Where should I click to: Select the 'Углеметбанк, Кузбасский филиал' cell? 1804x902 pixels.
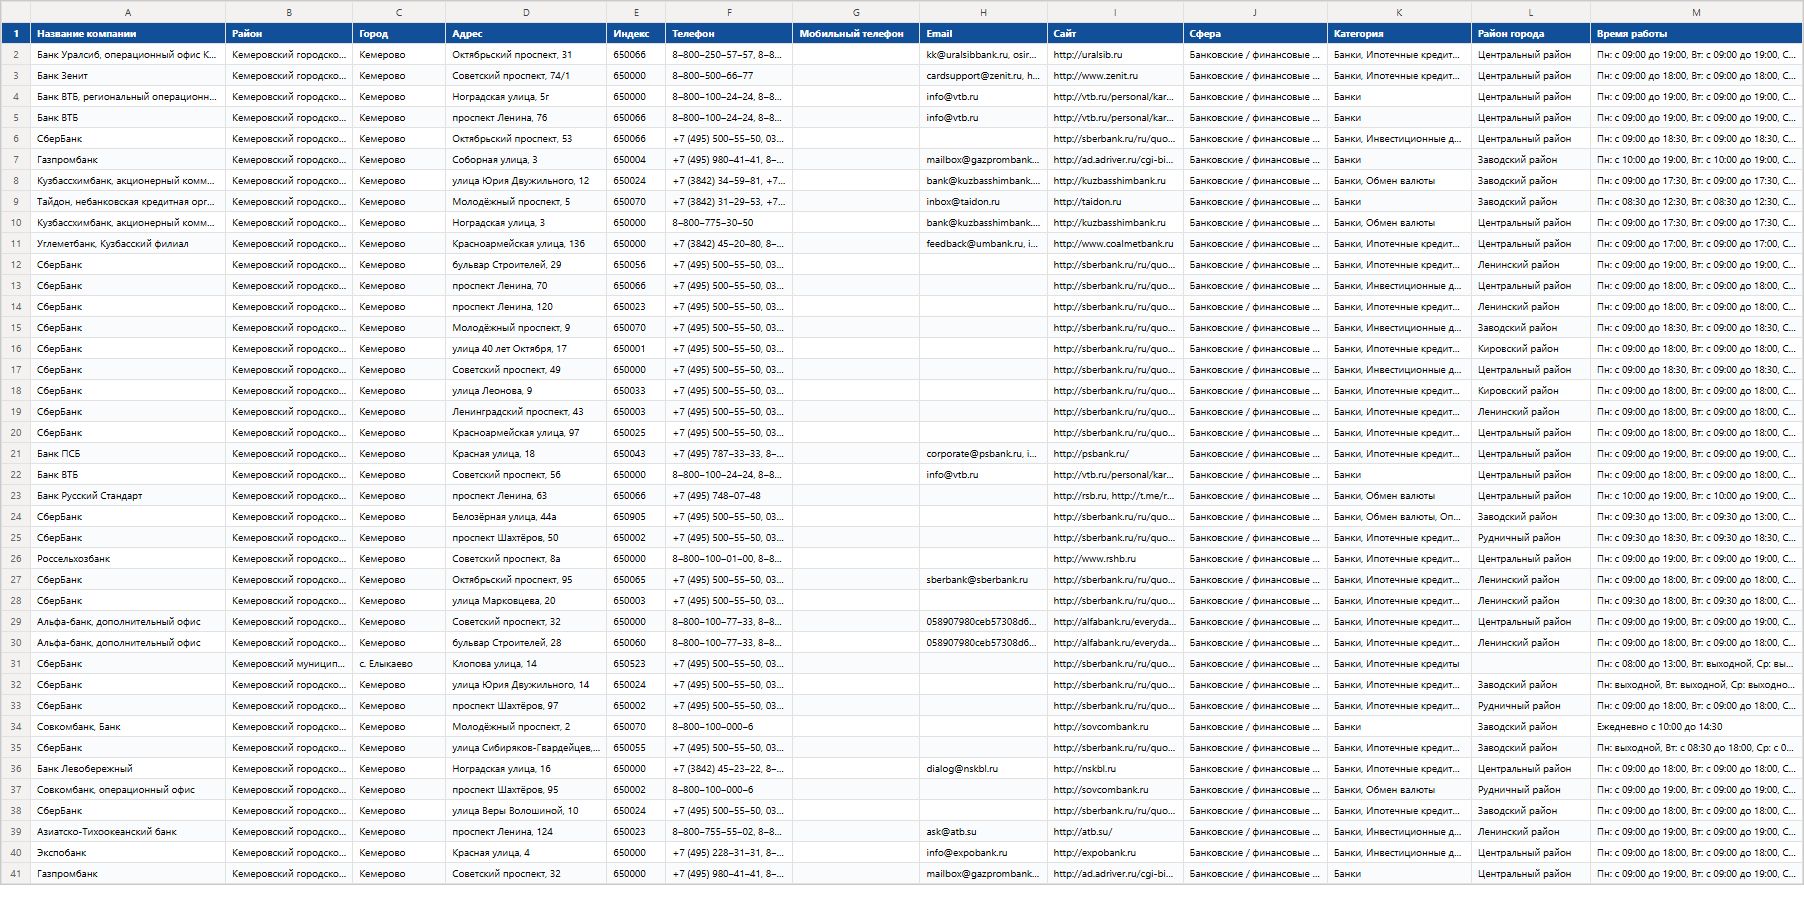tap(128, 244)
